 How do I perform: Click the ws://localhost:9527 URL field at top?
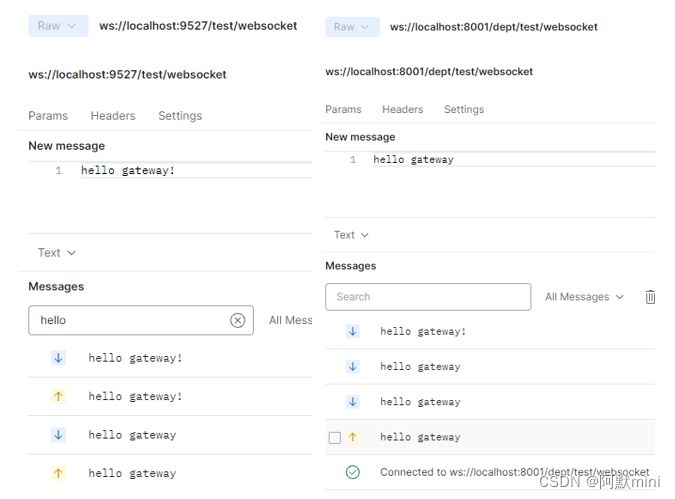pos(198,26)
